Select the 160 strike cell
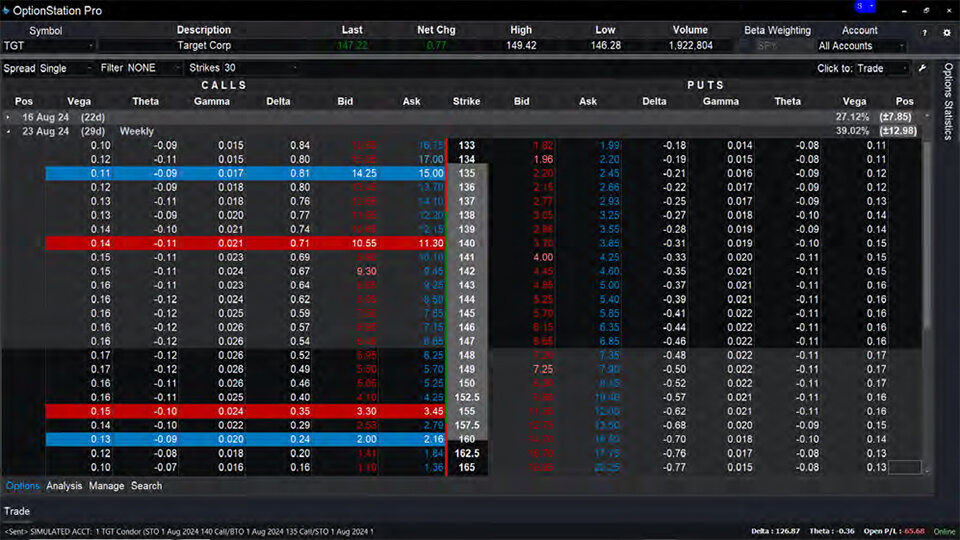The width and height of the screenshot is (960, 540). coord(467,439)
